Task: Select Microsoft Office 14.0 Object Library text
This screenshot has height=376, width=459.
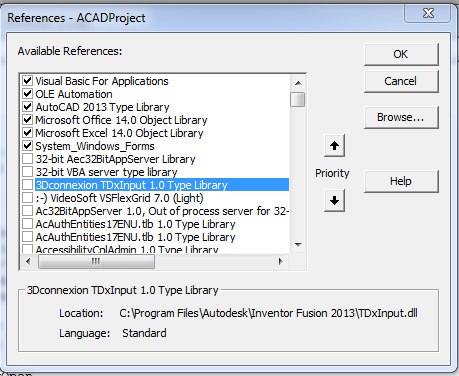Action: pyautogui.click(x=121, y=120)
